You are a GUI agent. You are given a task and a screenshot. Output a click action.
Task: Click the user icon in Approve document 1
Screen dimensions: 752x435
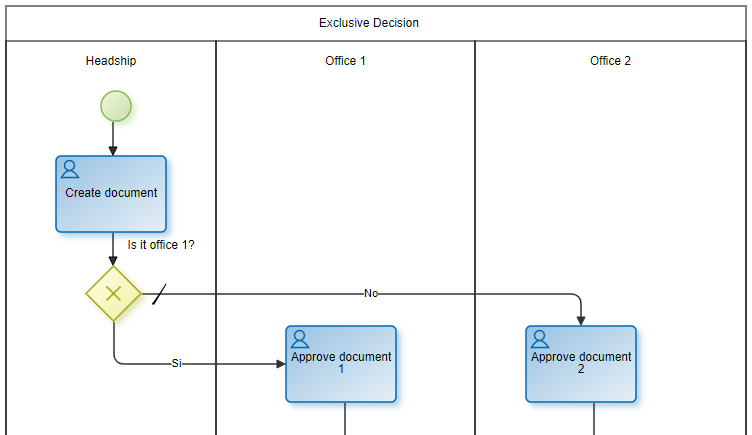pyautogui.click(x=299, y=339)
